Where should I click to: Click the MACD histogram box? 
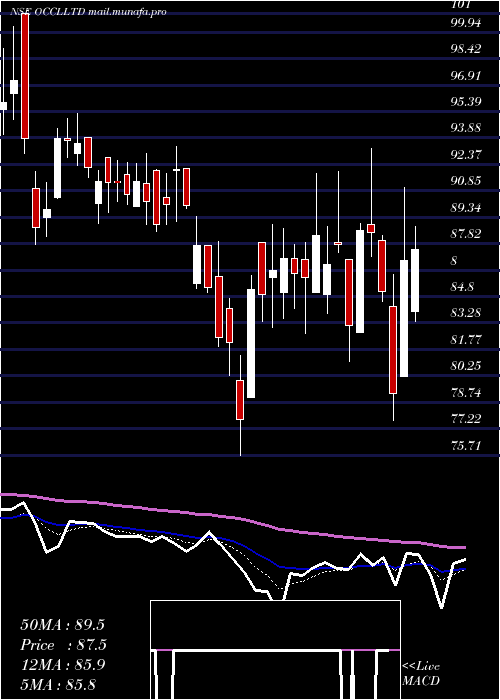point(275,650)
